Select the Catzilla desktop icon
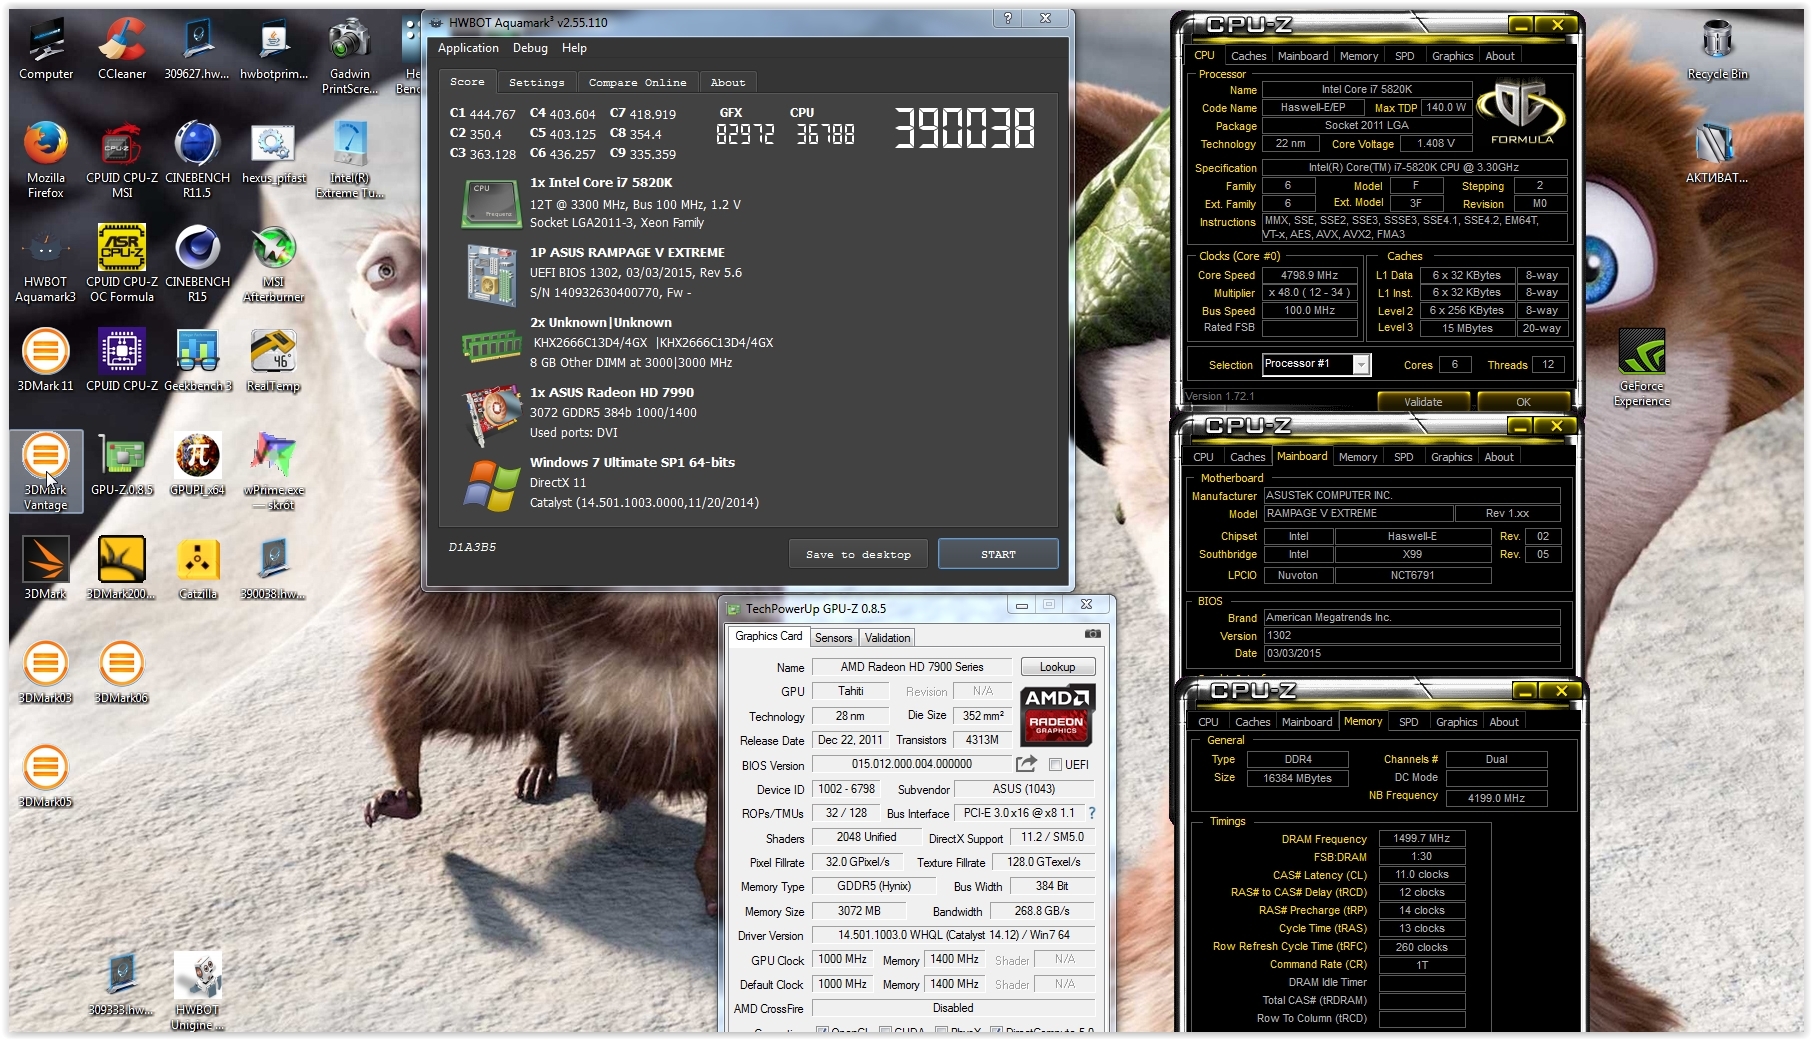The width and height of the screenshot is (1812, 1040). pyautogui.click(x=197, y=568)
